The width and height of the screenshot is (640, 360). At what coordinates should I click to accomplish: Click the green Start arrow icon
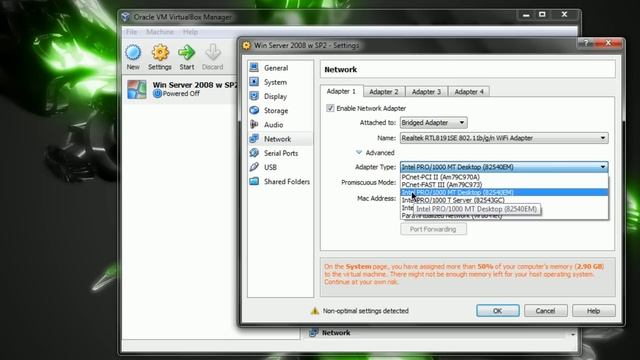[187, 53]
